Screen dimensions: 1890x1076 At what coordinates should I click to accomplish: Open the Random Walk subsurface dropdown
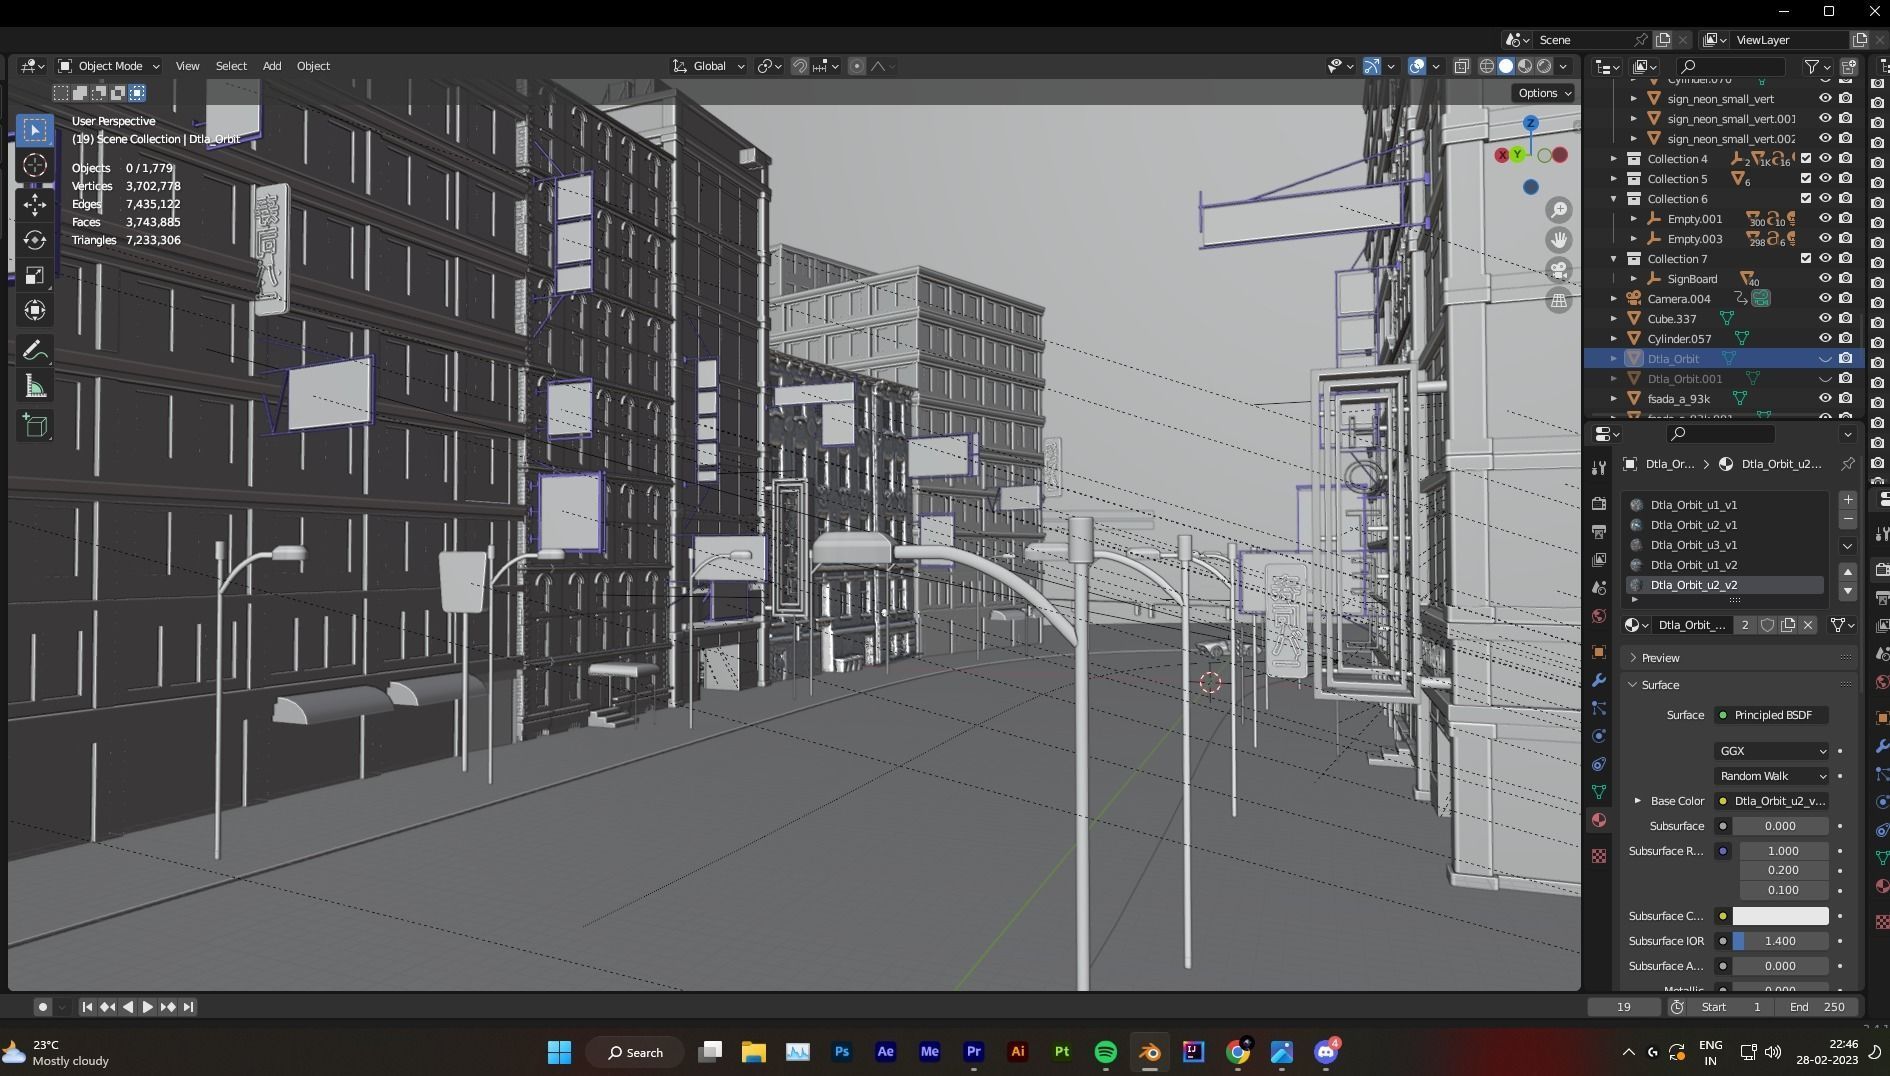(x=1771, y=776)
